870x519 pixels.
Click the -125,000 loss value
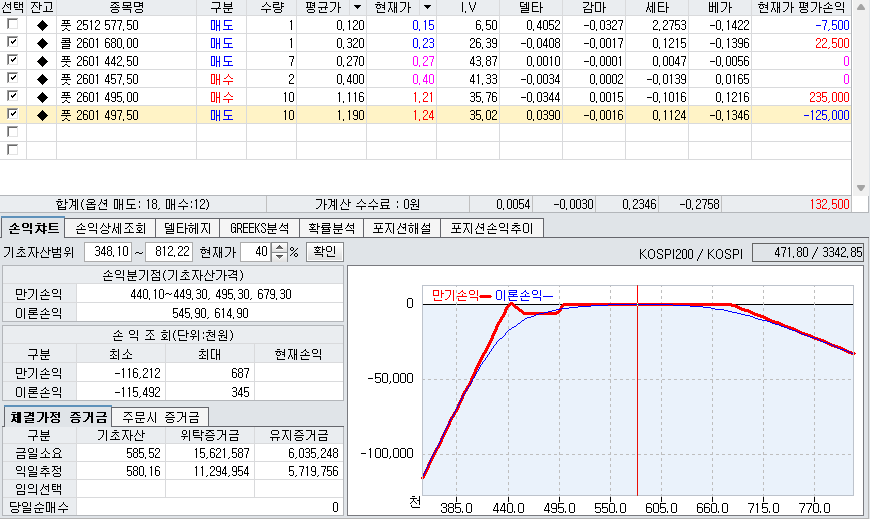[x=826, y=115]
